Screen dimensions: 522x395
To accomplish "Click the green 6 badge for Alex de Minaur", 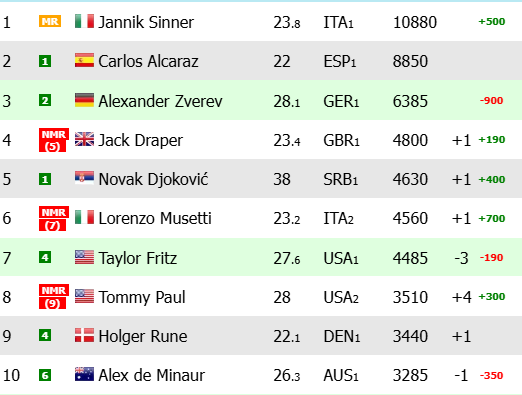I will (x=45, y=375).
